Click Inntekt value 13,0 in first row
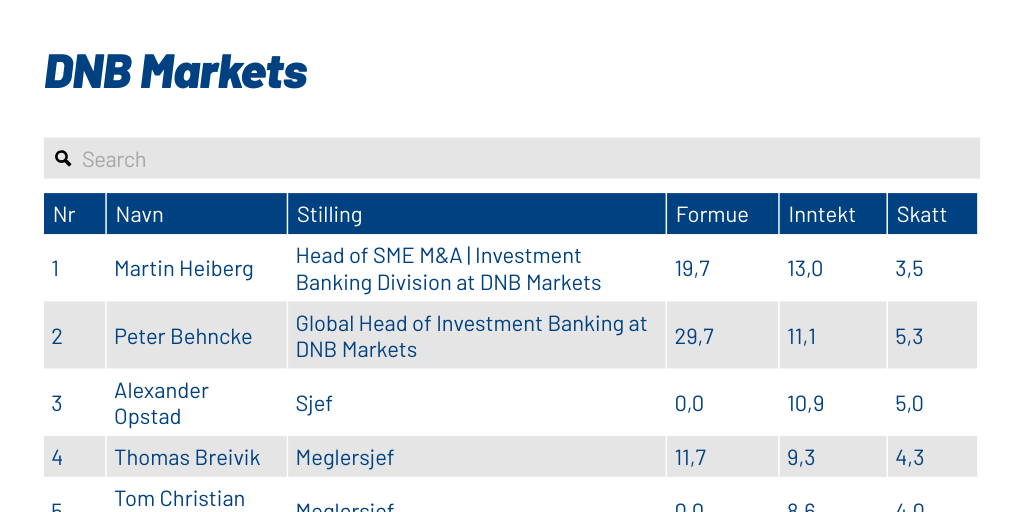 click(805, 269)
